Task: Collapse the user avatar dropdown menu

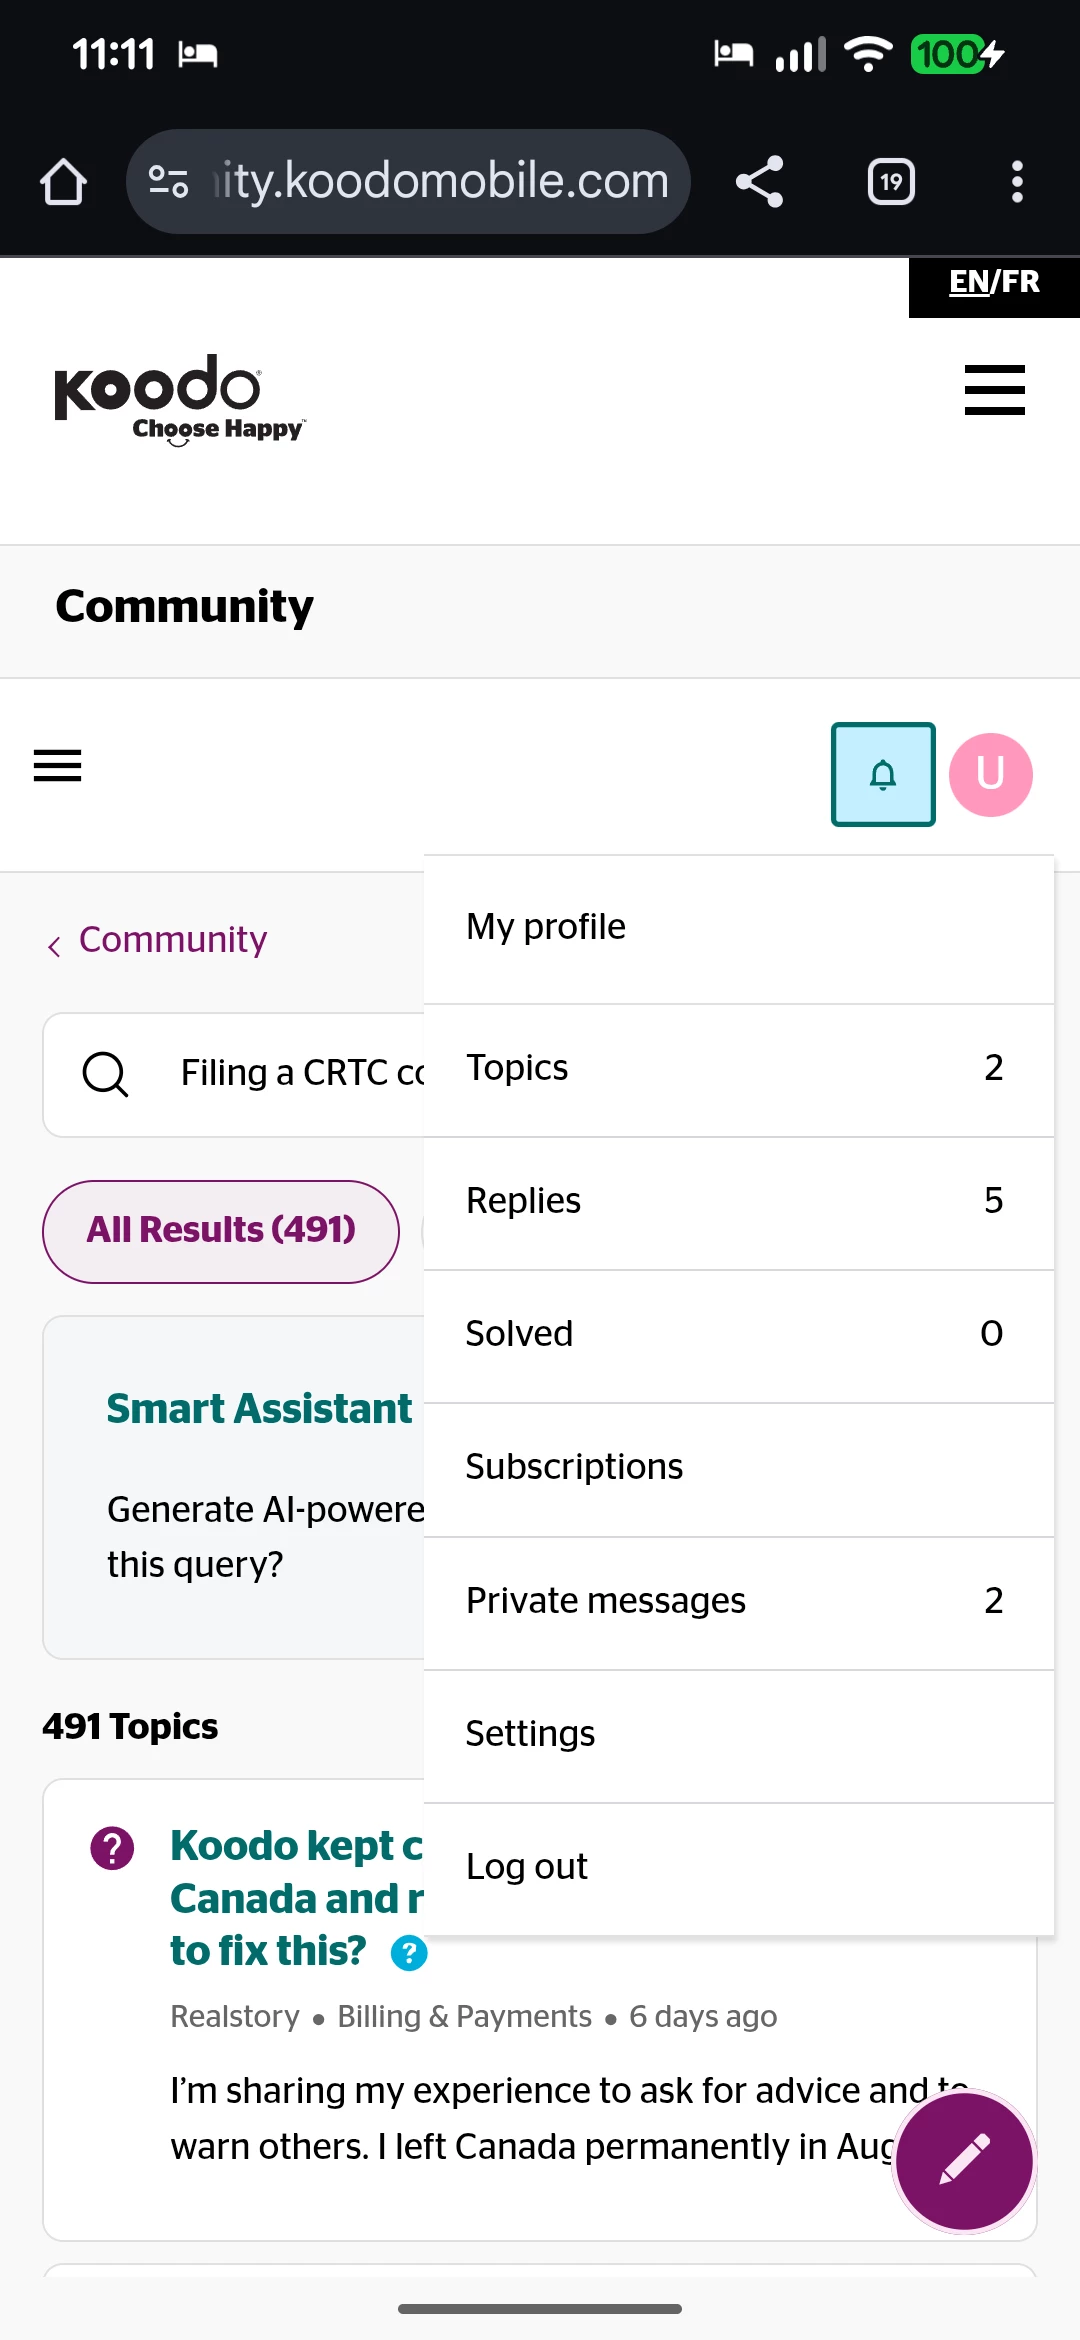Action: 990,775
